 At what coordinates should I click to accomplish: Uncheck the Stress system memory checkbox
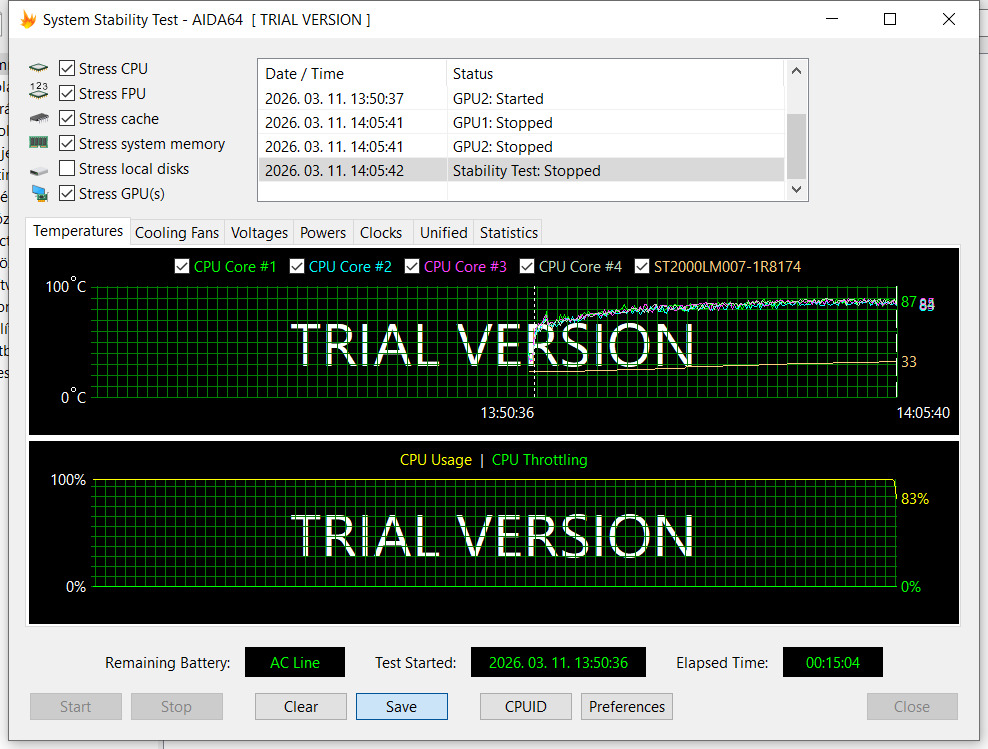click(67, 144)
